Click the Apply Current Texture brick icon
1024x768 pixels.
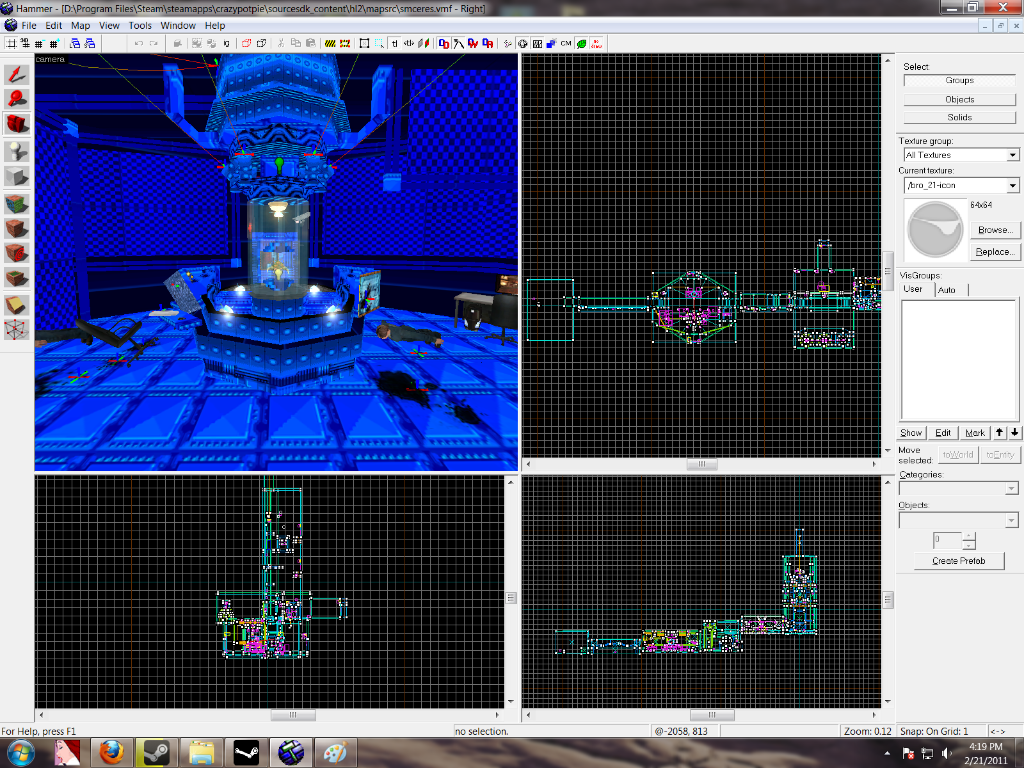(x=16, y=229)
